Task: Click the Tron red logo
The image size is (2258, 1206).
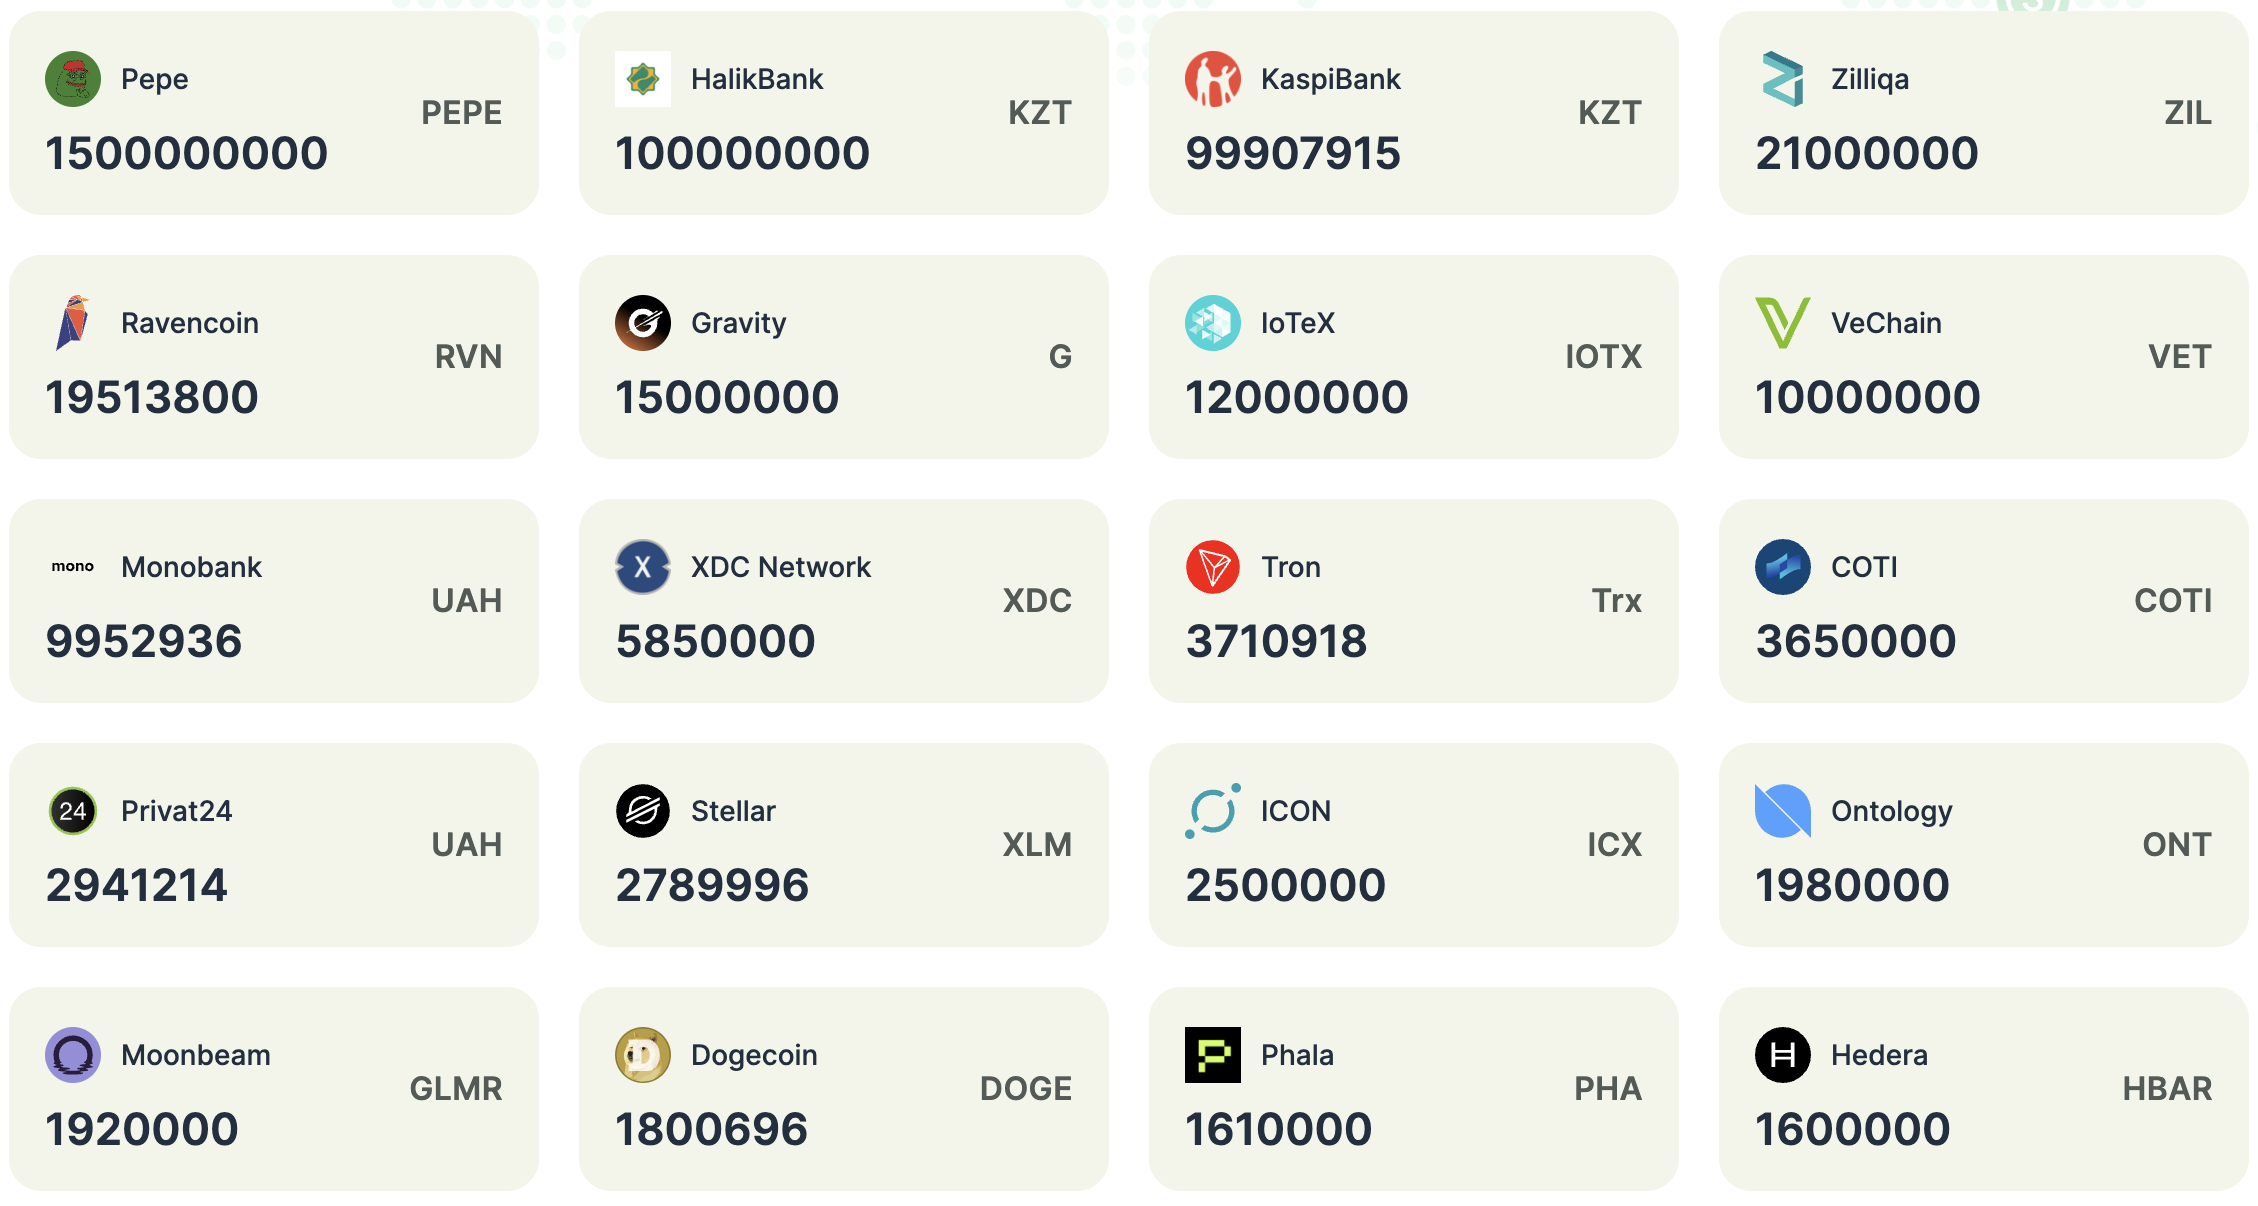Action: (1213, 567)
